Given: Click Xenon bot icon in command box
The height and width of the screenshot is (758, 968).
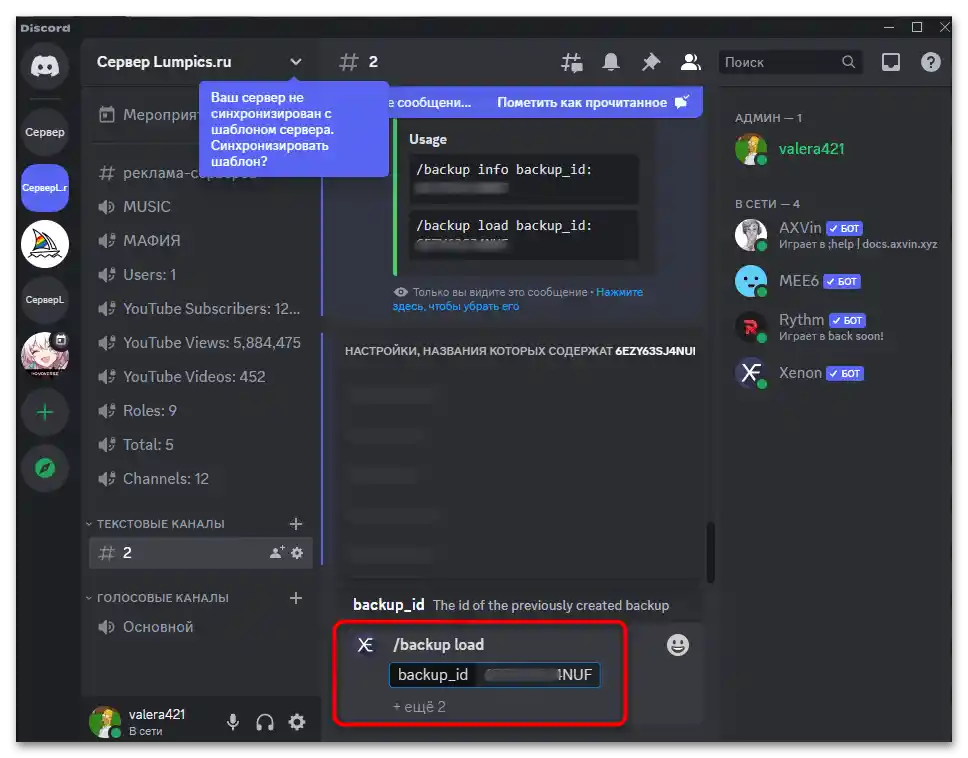Looking at the screenshot, I should pyautogui.click(x=365, y=645).
